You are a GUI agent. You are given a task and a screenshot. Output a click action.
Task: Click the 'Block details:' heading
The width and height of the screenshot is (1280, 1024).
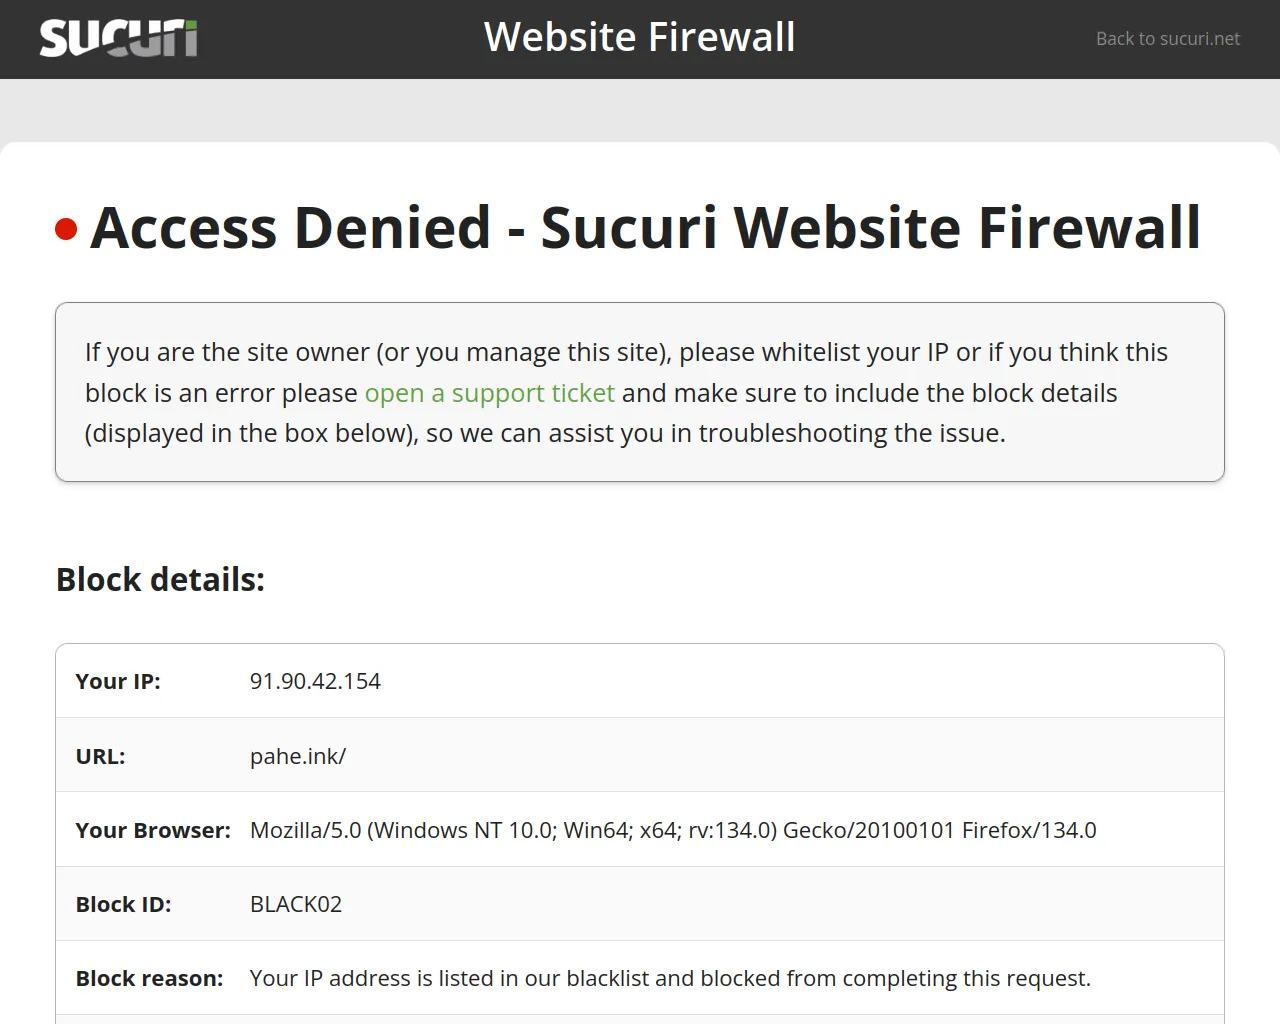click(x=160, y=580)
